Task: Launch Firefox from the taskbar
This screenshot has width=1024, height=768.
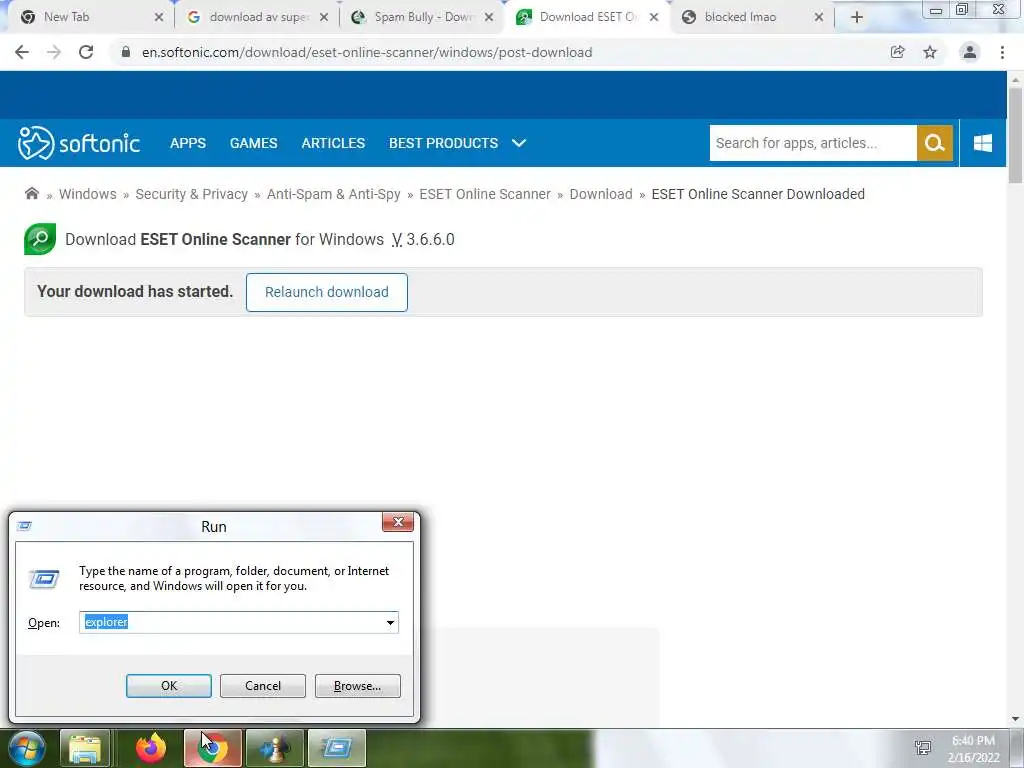Action: [x=151, y=748]
